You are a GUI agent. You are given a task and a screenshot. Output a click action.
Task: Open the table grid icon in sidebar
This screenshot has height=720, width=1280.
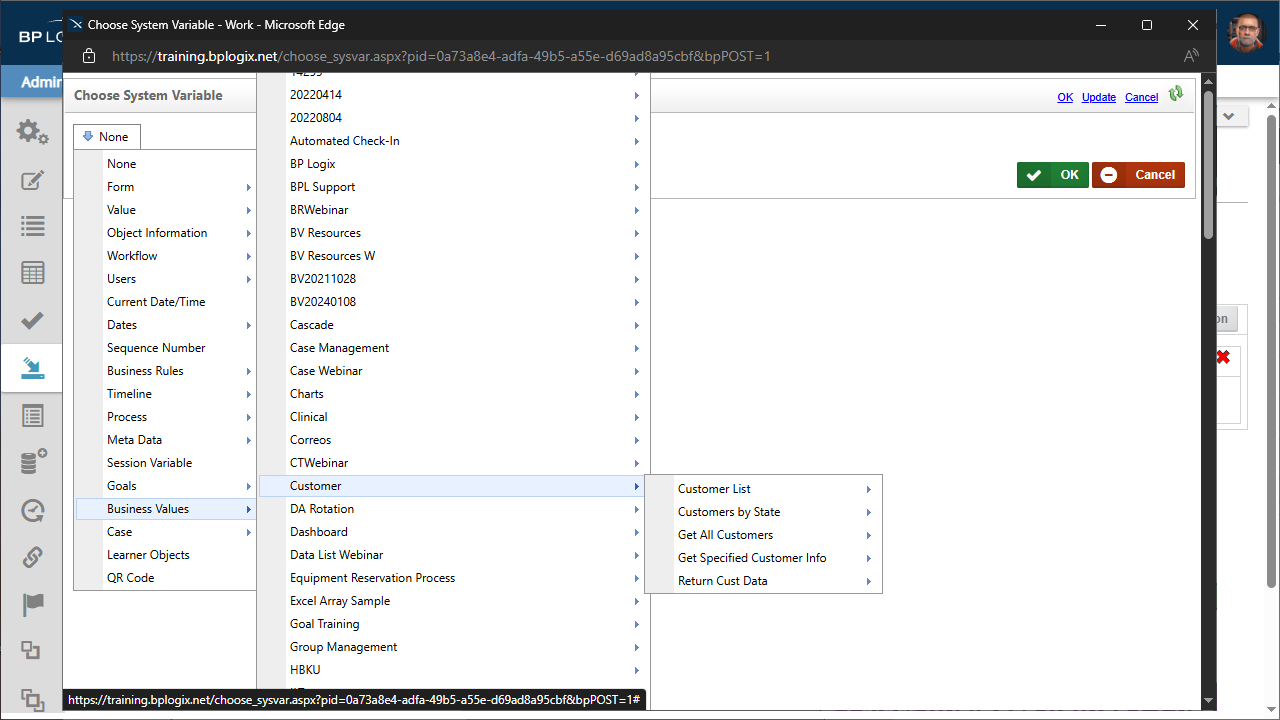pos(32,273)
